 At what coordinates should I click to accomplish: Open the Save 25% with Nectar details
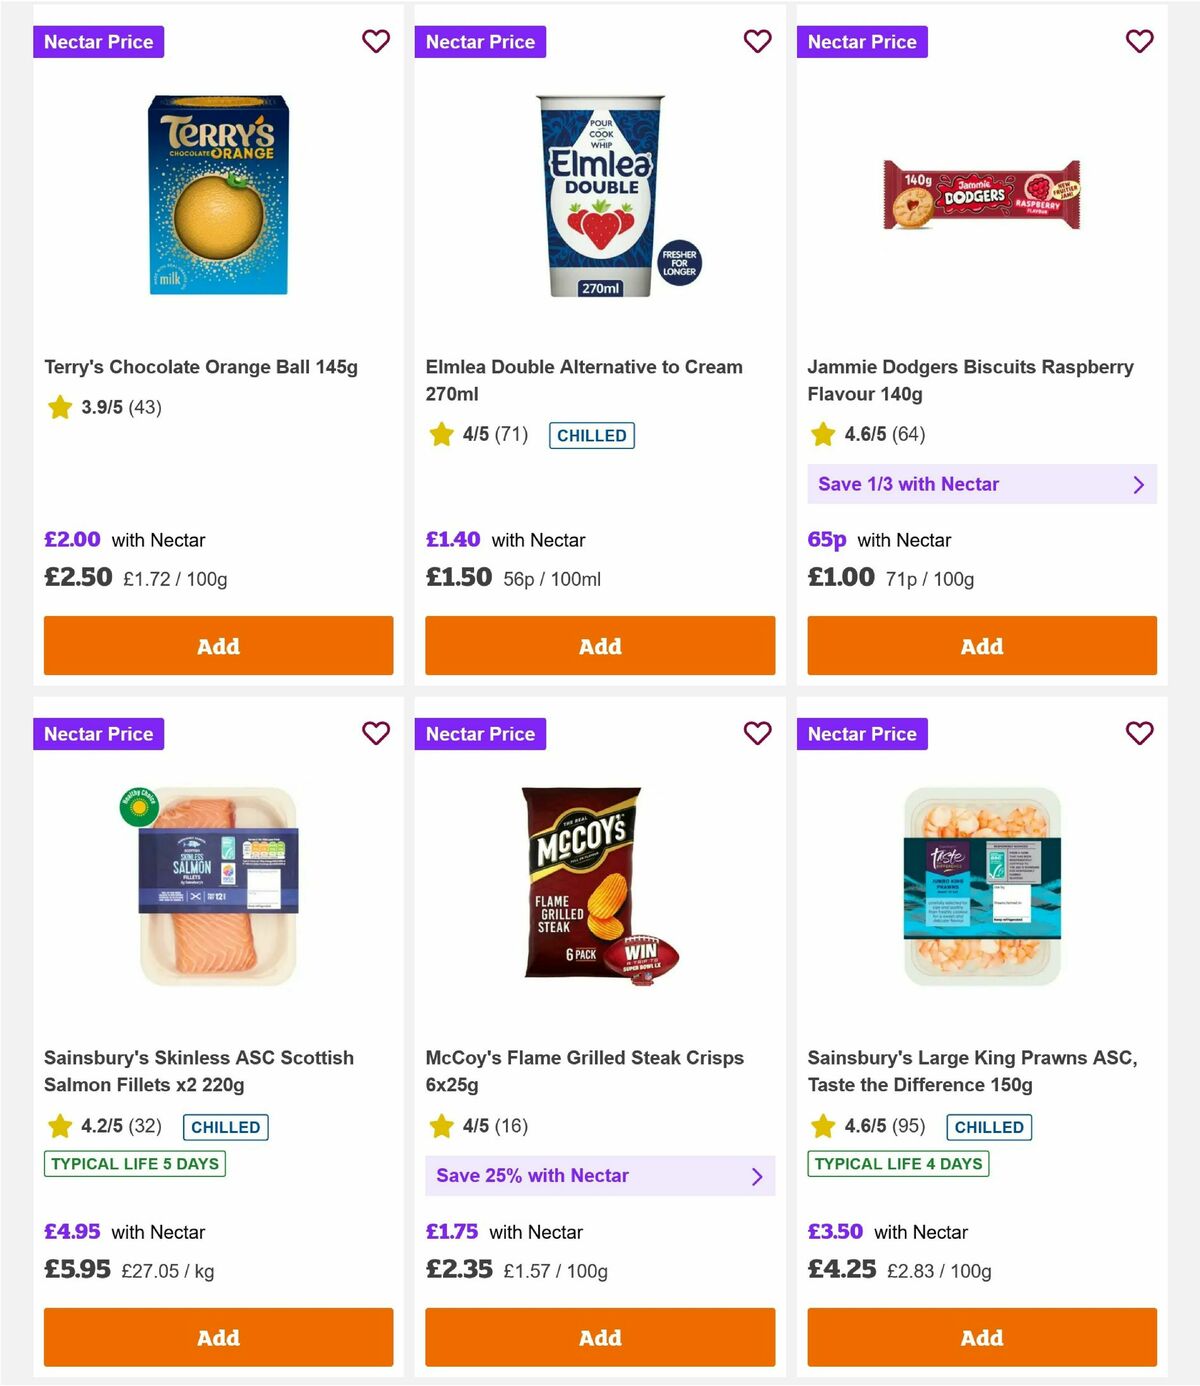pyautogui.click(x=600, y=1176)
